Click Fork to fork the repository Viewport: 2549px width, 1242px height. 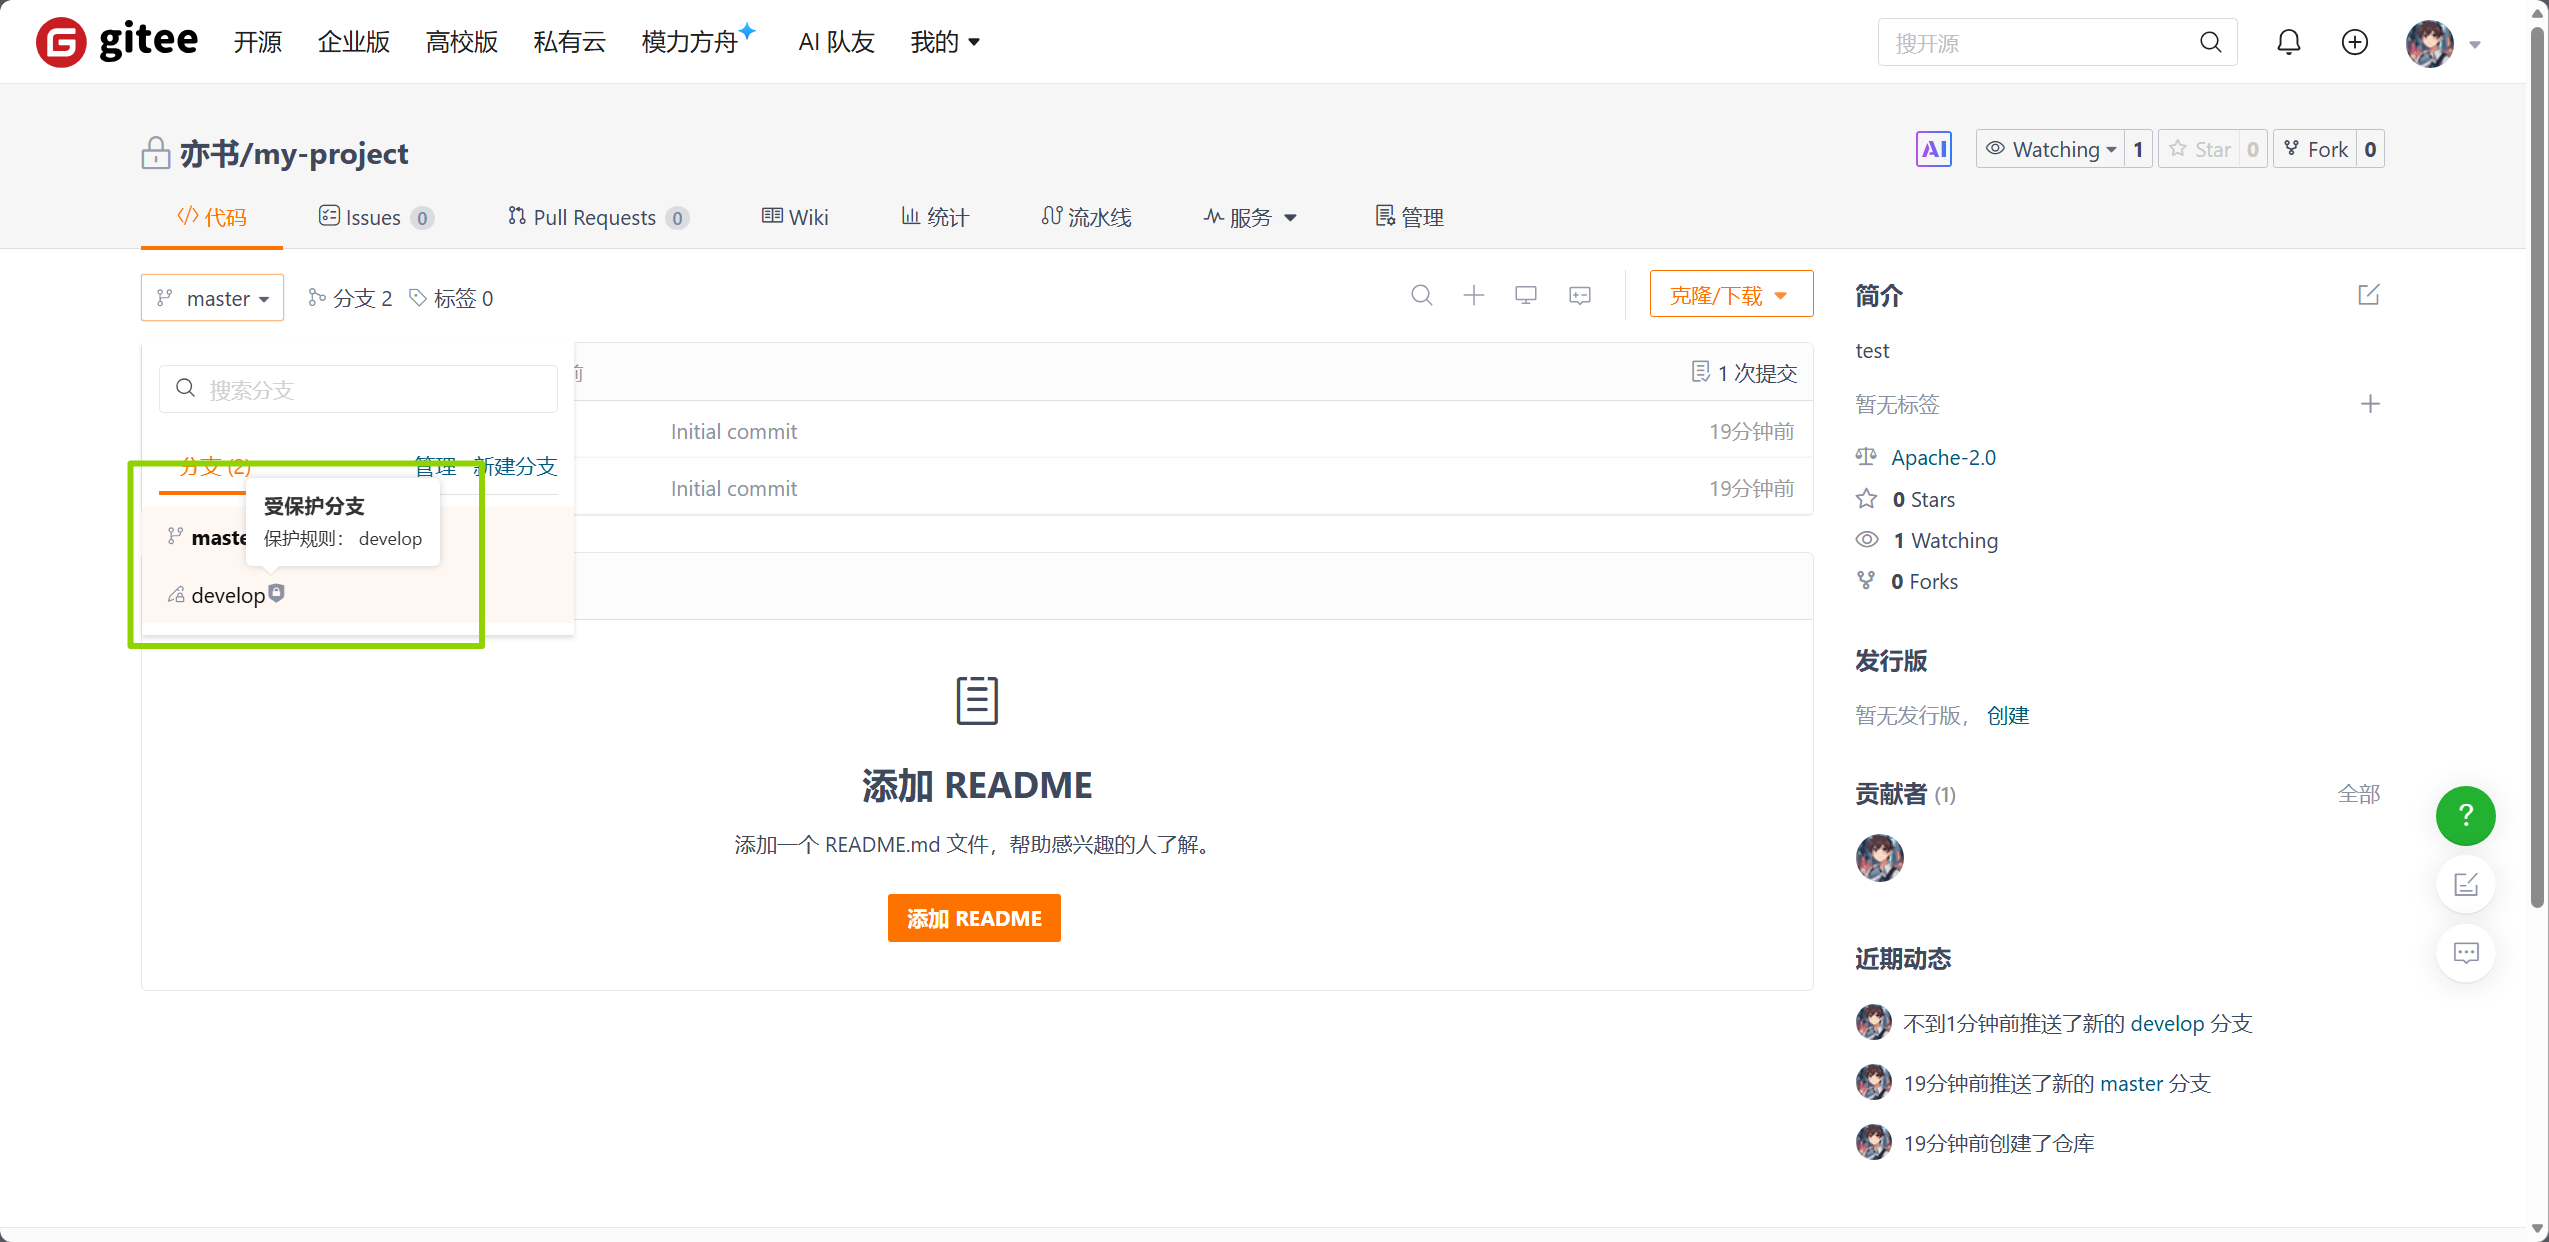click(2321, 148)
